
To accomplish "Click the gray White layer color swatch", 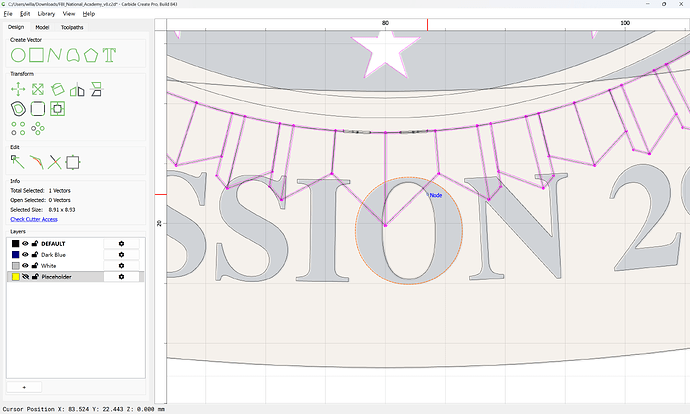I will click(15, 266).
